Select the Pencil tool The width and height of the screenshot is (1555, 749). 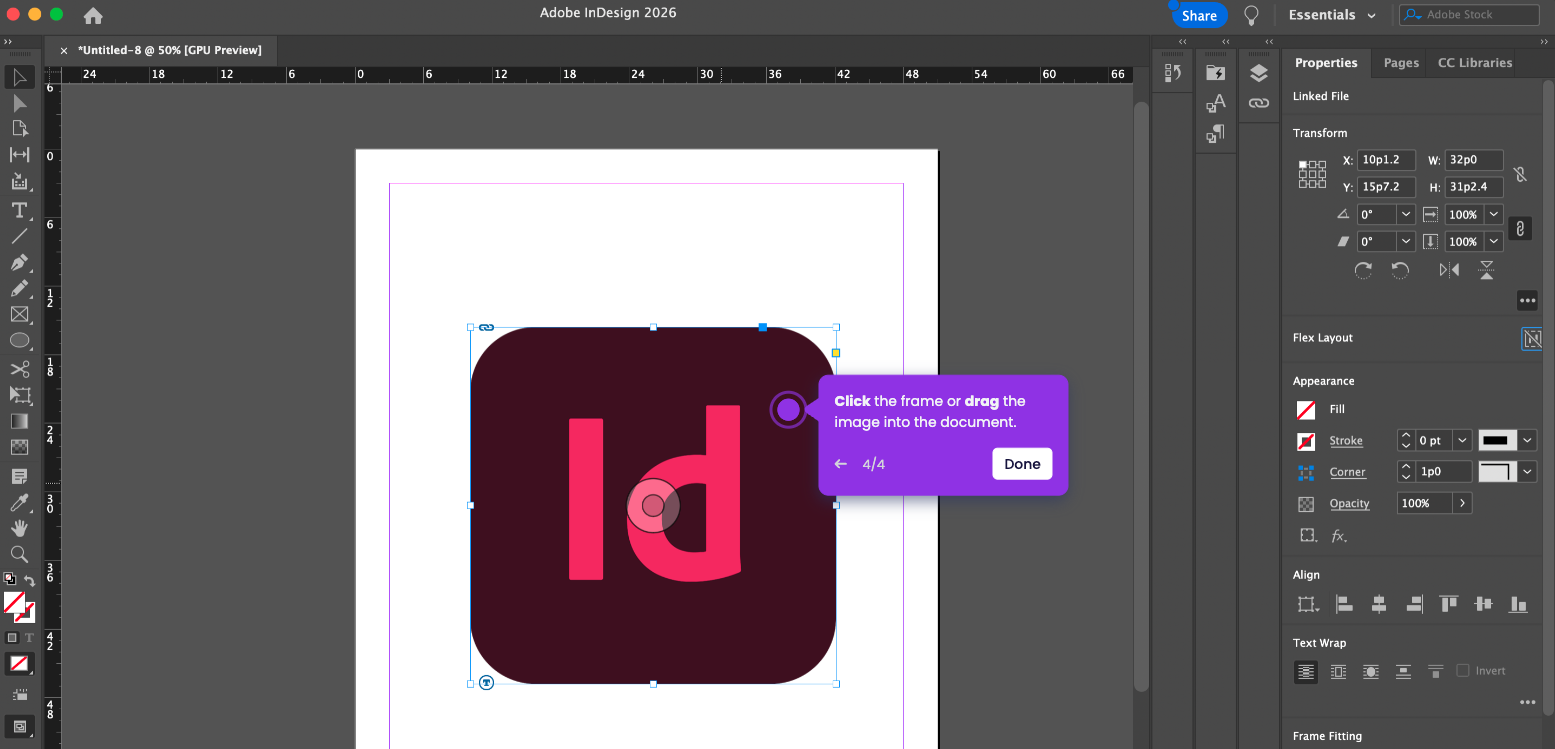[x=19, y=288]
